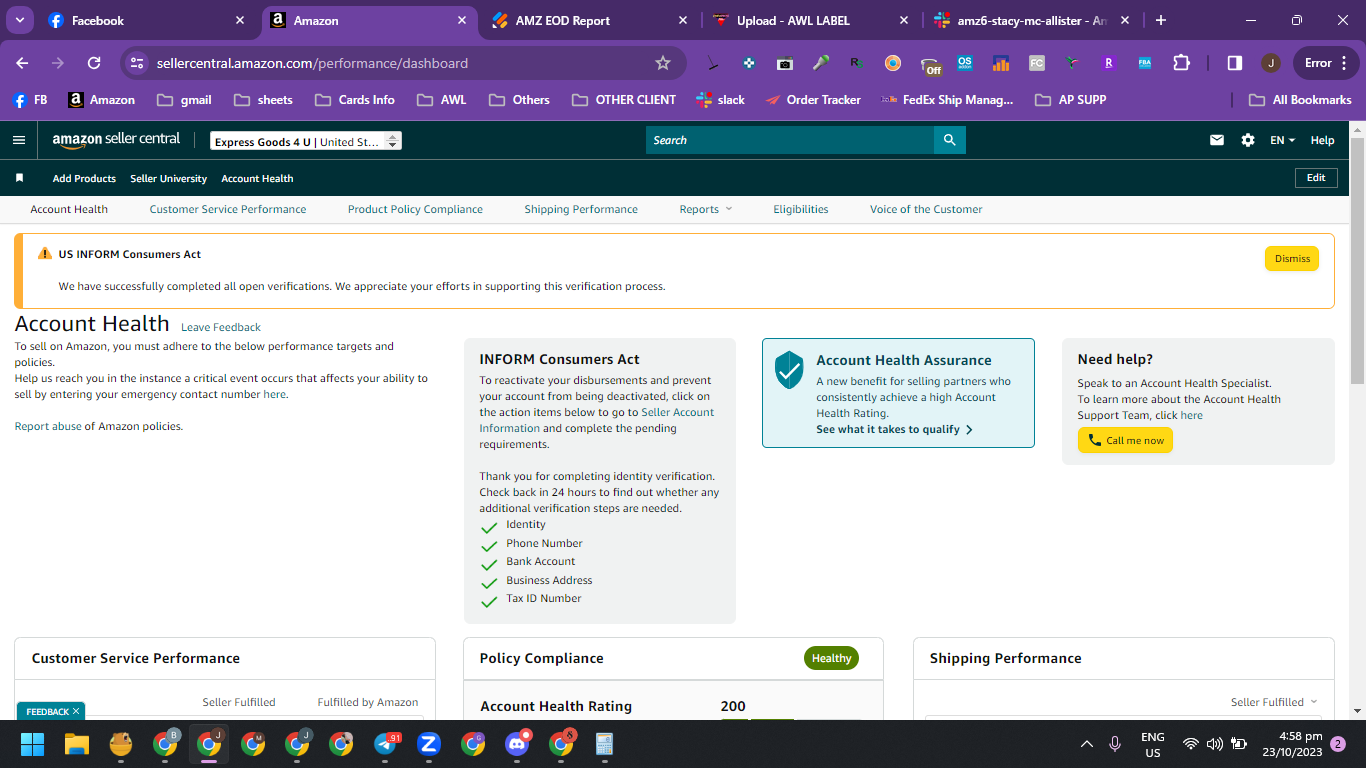Open Help in Seller Central header
Image resolution: width=1366 pixels, height=768 pixels.
1322,140
